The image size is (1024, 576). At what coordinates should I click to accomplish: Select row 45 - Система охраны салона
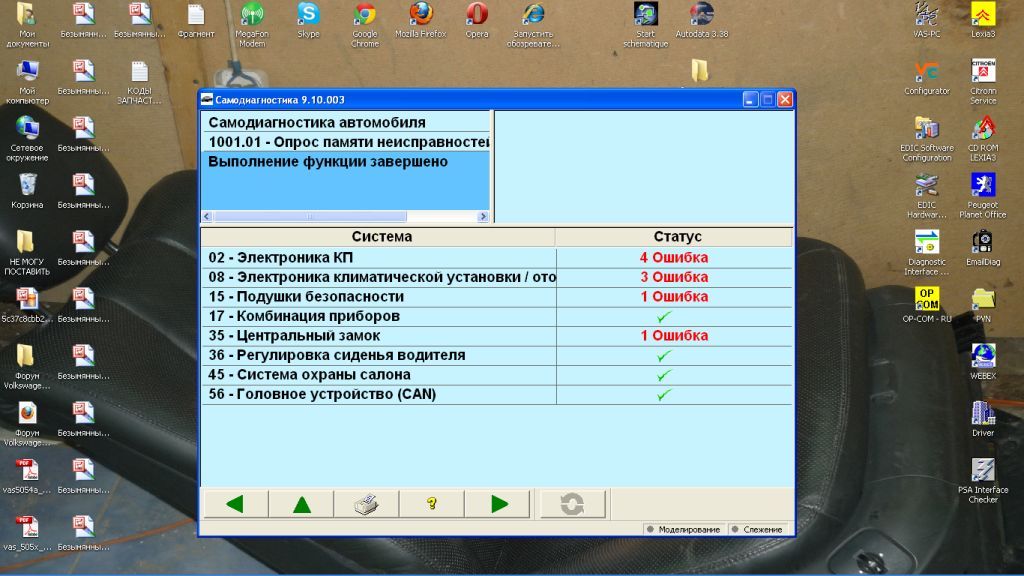click(496, 375)
